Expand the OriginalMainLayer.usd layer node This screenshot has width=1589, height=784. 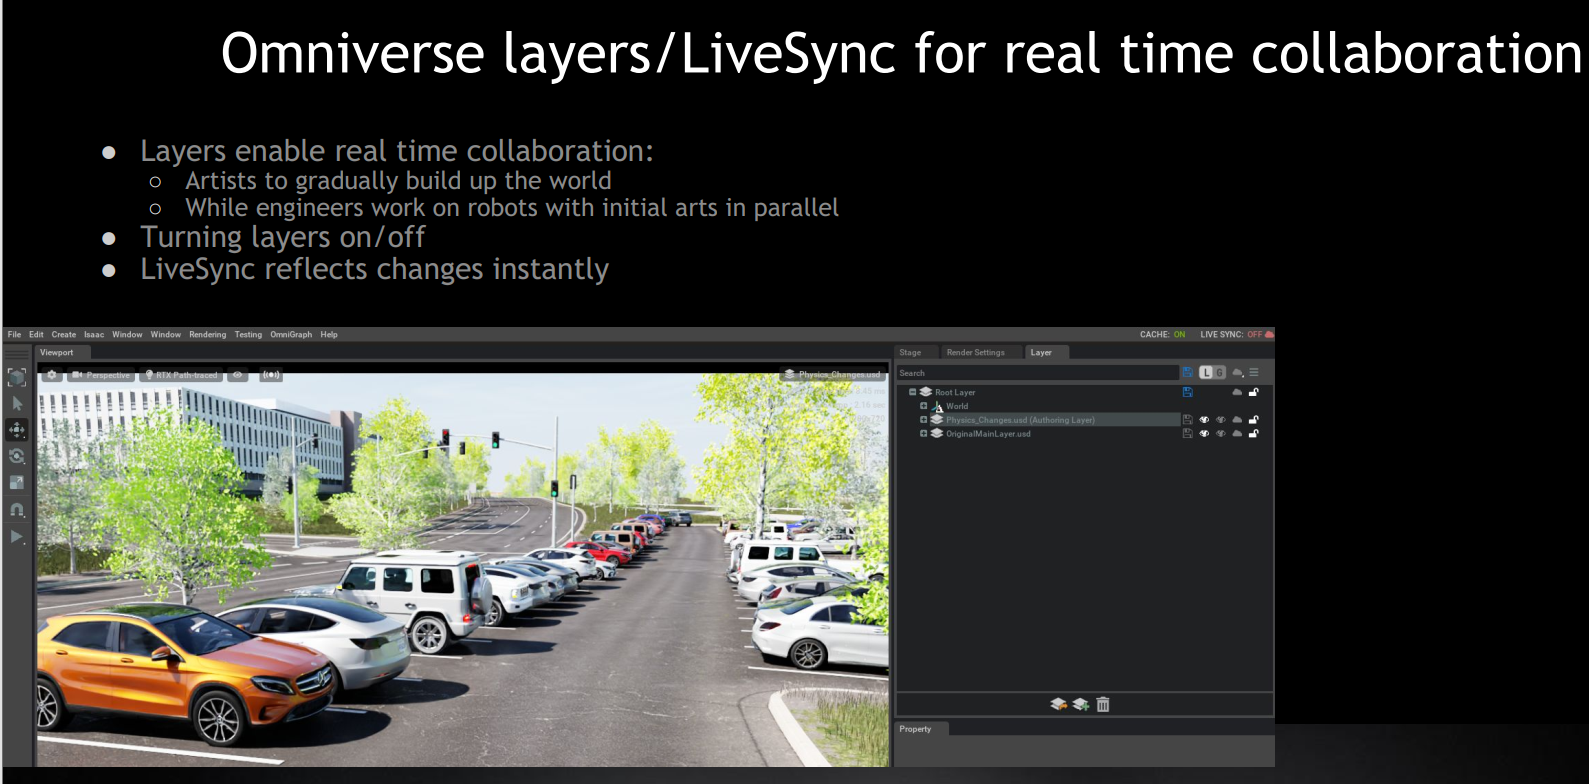pyautogui.click(x=923, y=434)
